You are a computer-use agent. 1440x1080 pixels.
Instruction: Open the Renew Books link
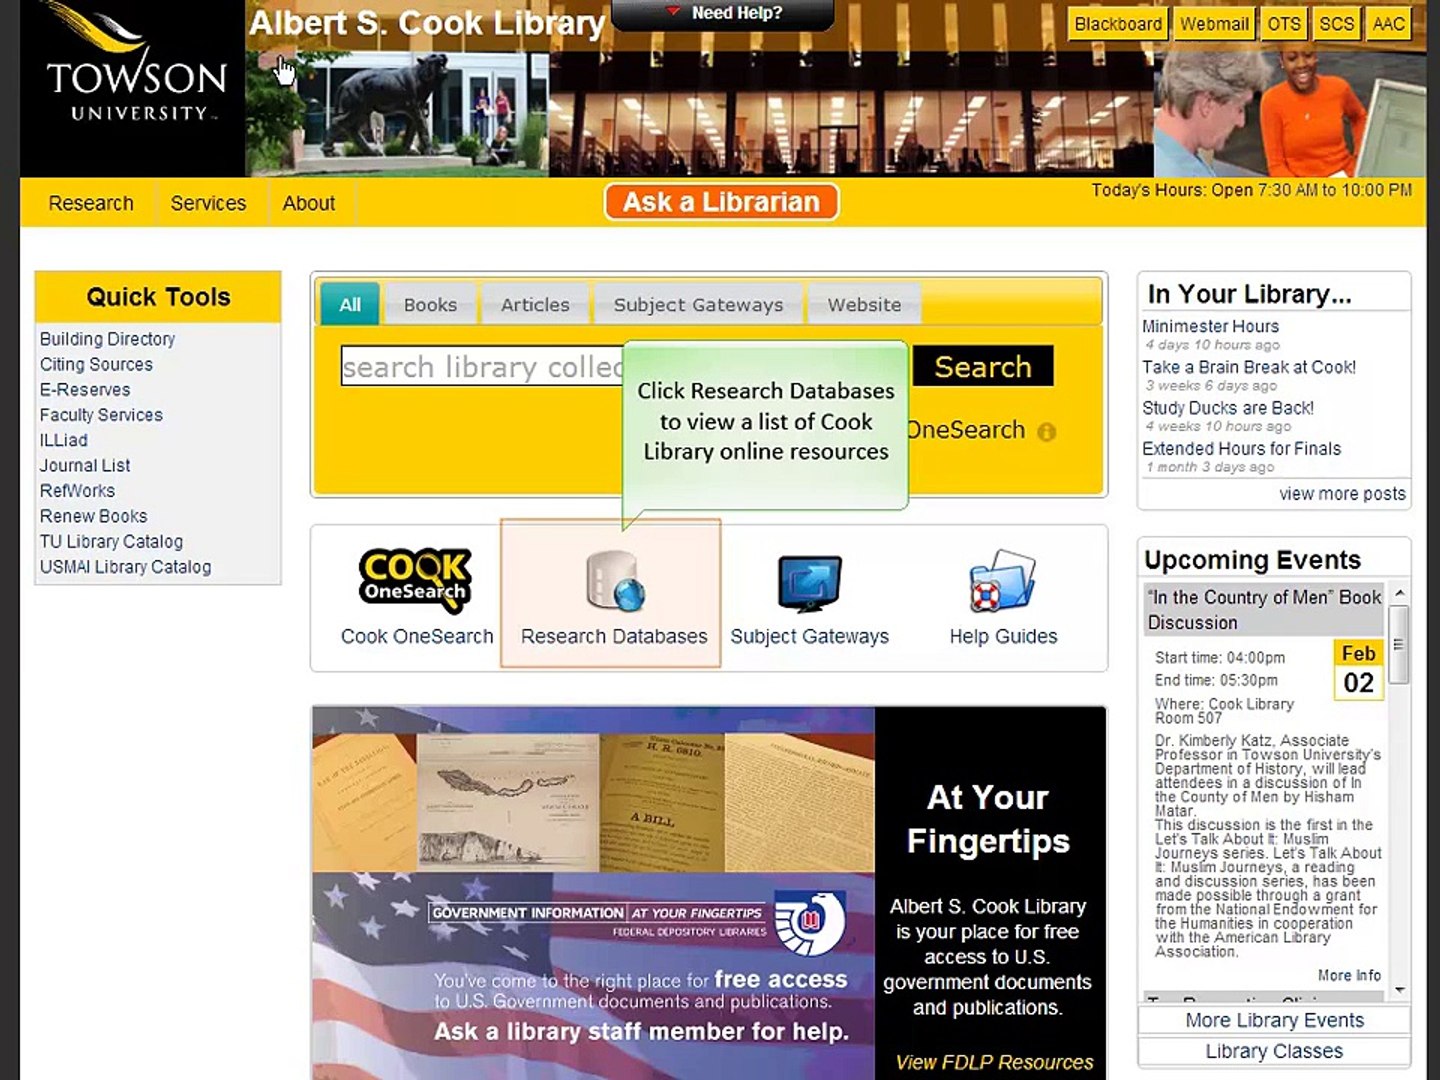coord(93,516)
